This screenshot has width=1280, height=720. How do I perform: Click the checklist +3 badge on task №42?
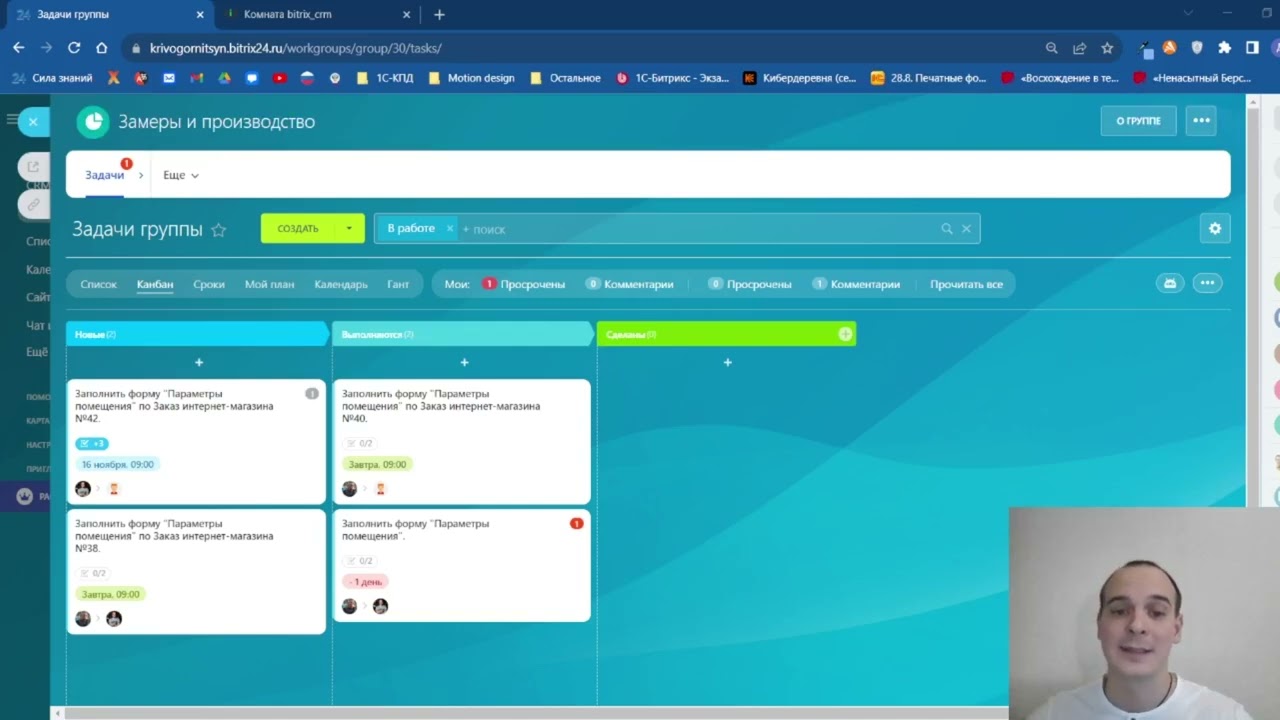click(x=91, y=443)
